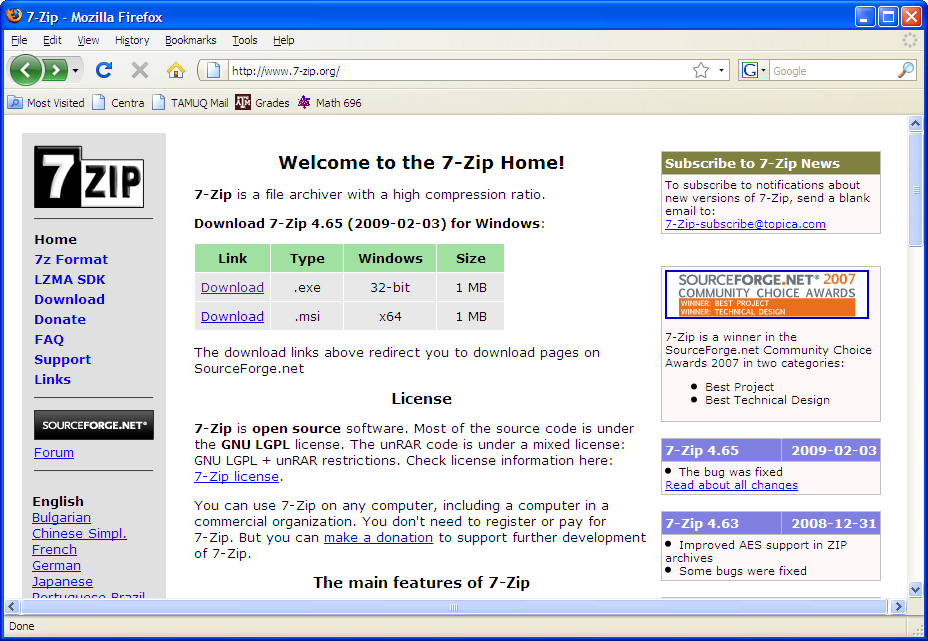This screenshot has width=928, height=641.
Task: Open the Tools menu
Action: pyautogui.click(x=244, y=40)
